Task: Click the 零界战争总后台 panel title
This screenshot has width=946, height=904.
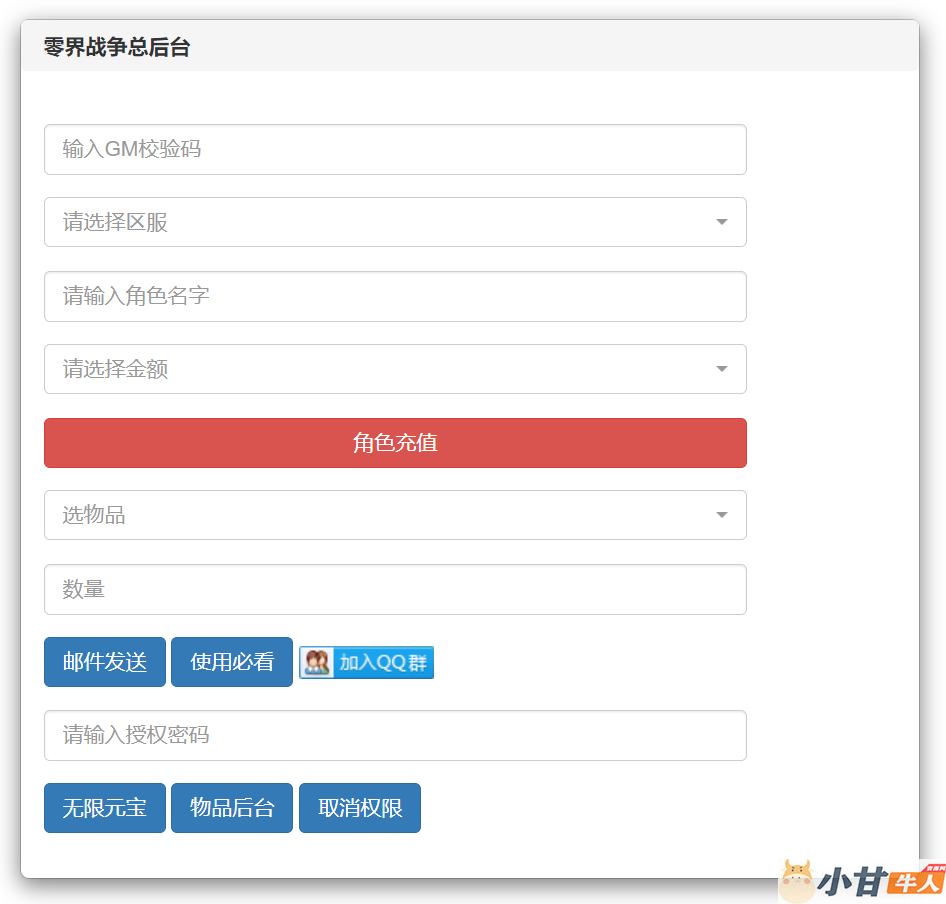Action: [x=117, y=47]
